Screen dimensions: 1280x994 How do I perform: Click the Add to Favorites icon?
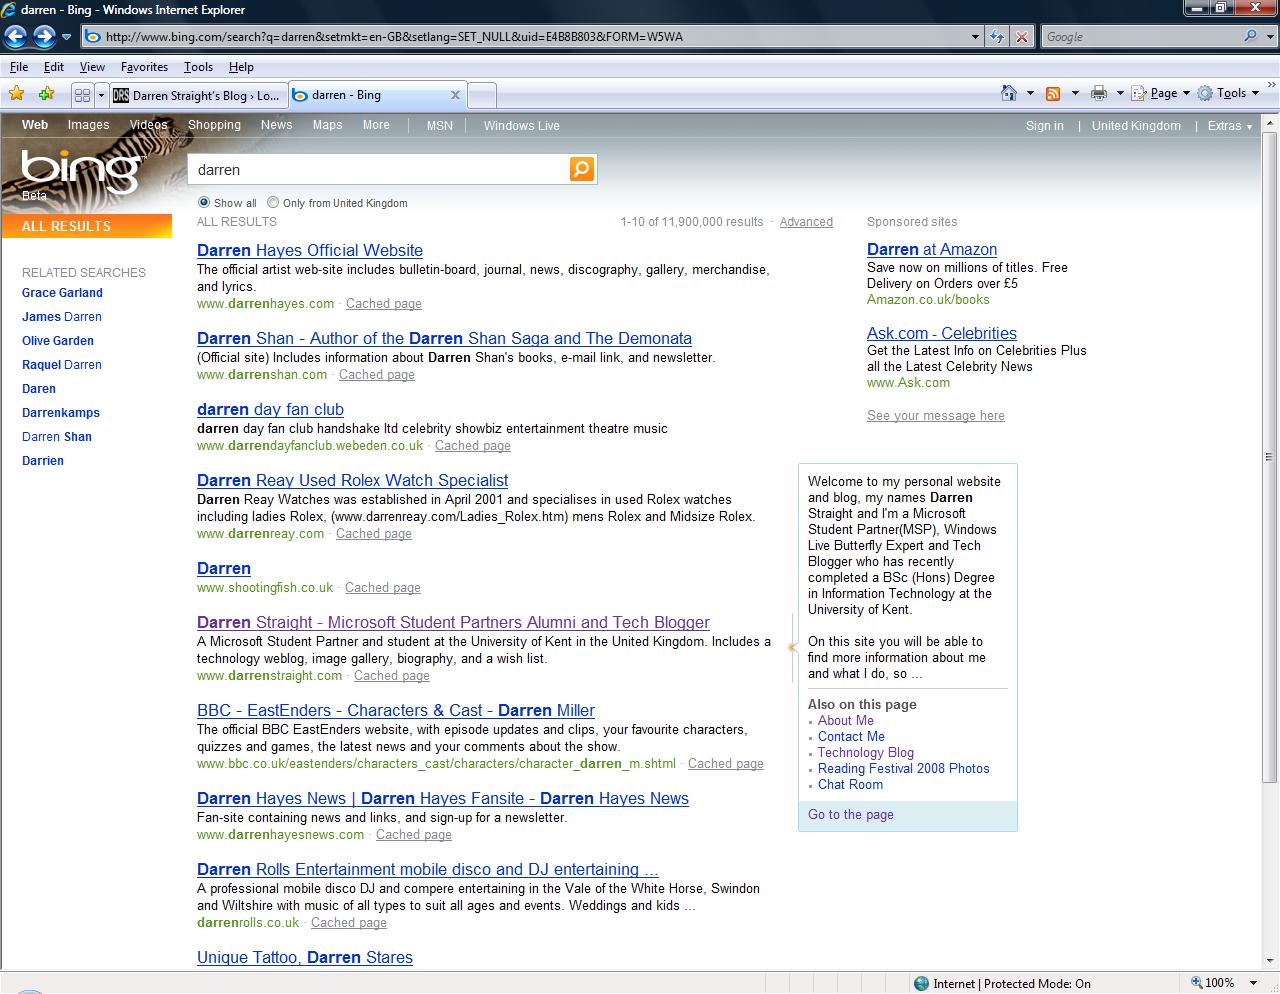pyautogui.click(x=46, y=94)
